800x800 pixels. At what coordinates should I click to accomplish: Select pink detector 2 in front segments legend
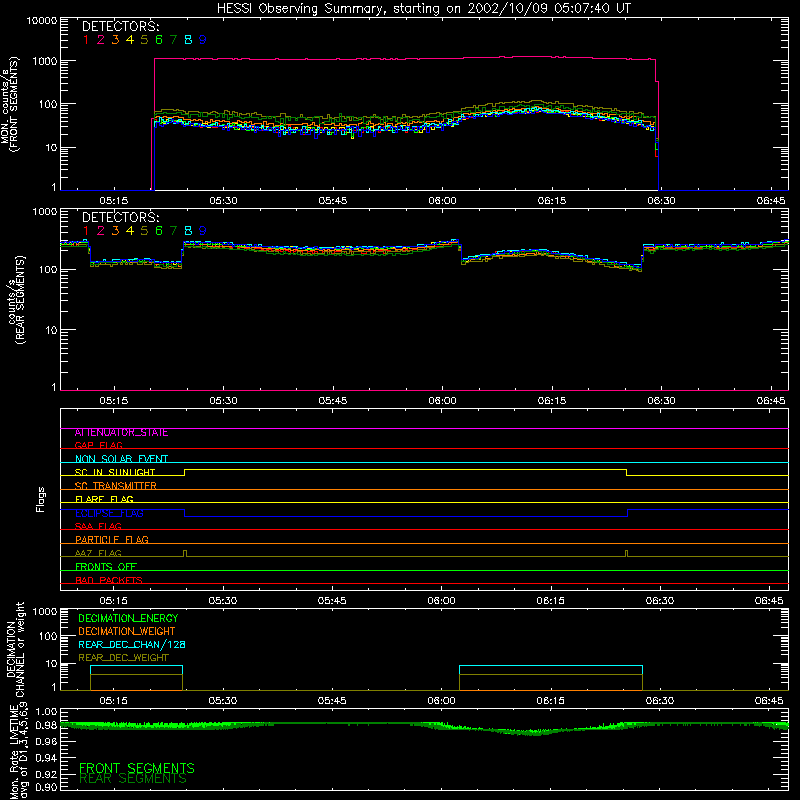[101, 40]
